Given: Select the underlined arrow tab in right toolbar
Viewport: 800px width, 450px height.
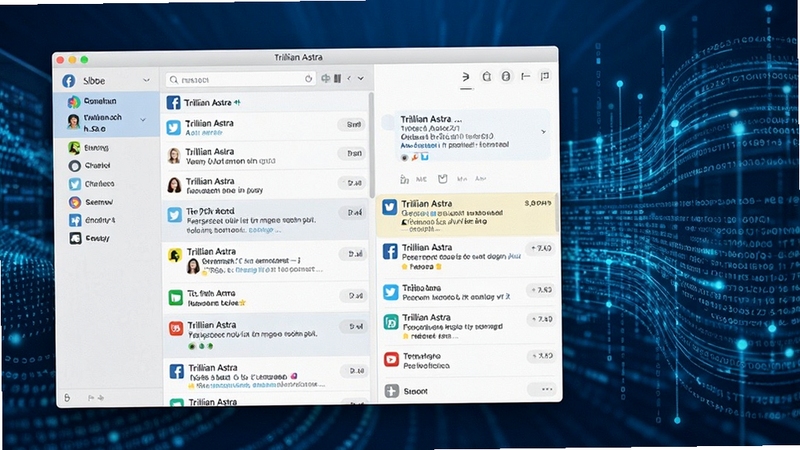Looking at the screenshot, I should (x=466, y=77).
